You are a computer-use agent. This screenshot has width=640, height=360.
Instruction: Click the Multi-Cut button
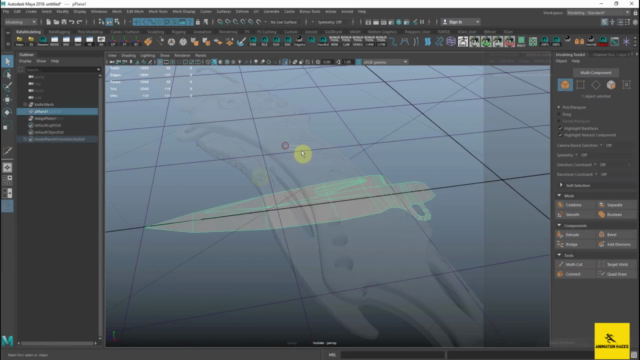click(x=574, y=264)
